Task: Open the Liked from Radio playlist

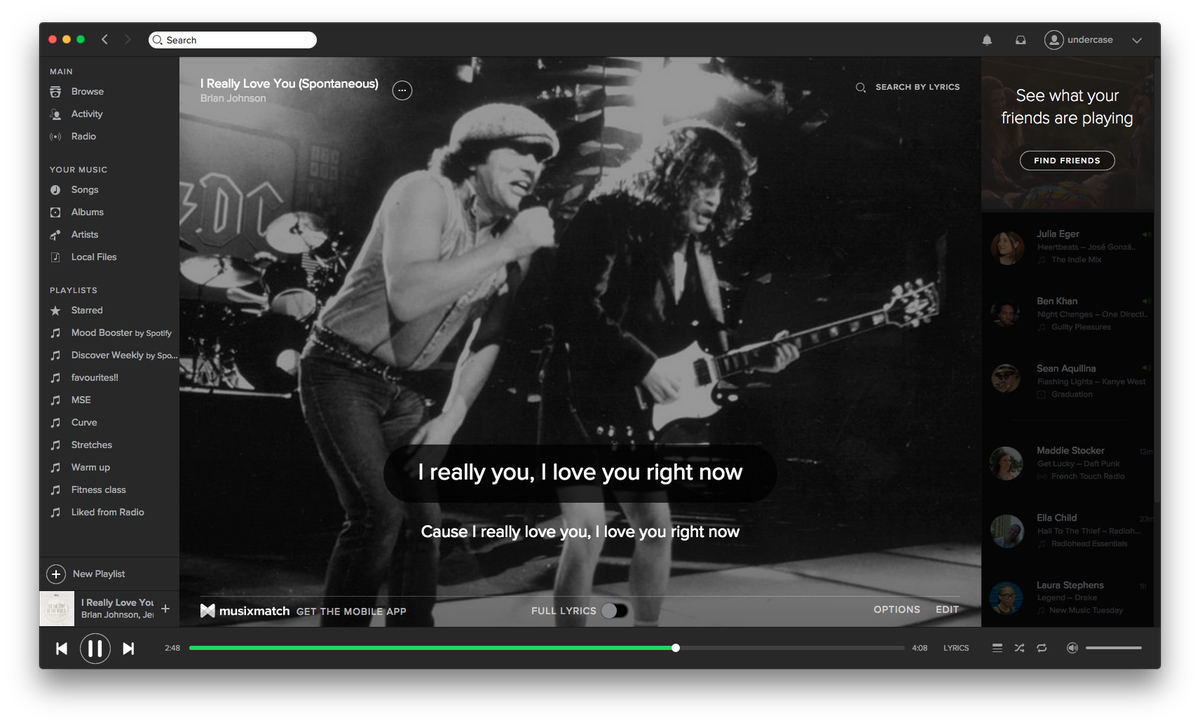Action: pyautogui.click(x=108, y=512)
